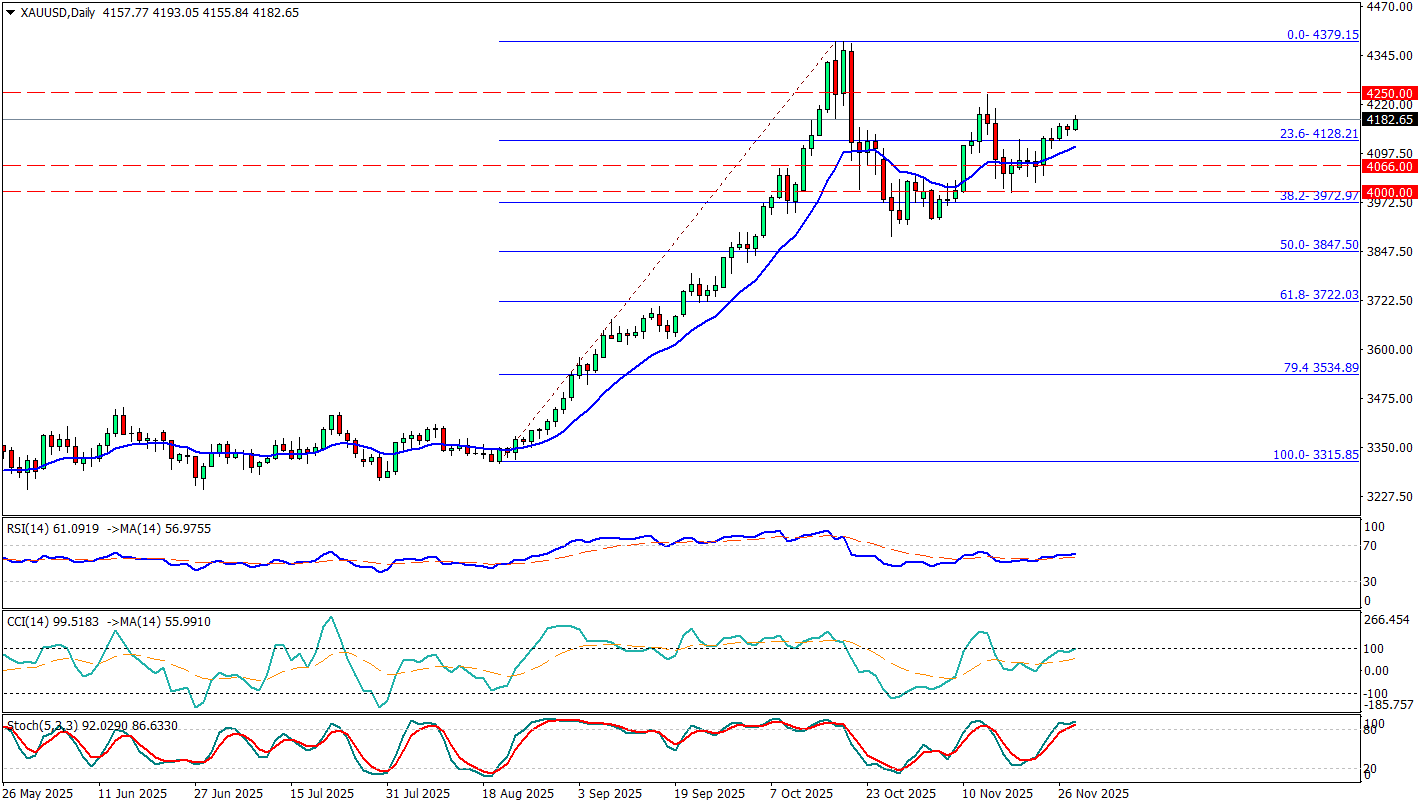Select the 0.0- 4379.15 Fibonacci label
The height and width of the screenshot is (806, 1424).
coord(1321,35)
